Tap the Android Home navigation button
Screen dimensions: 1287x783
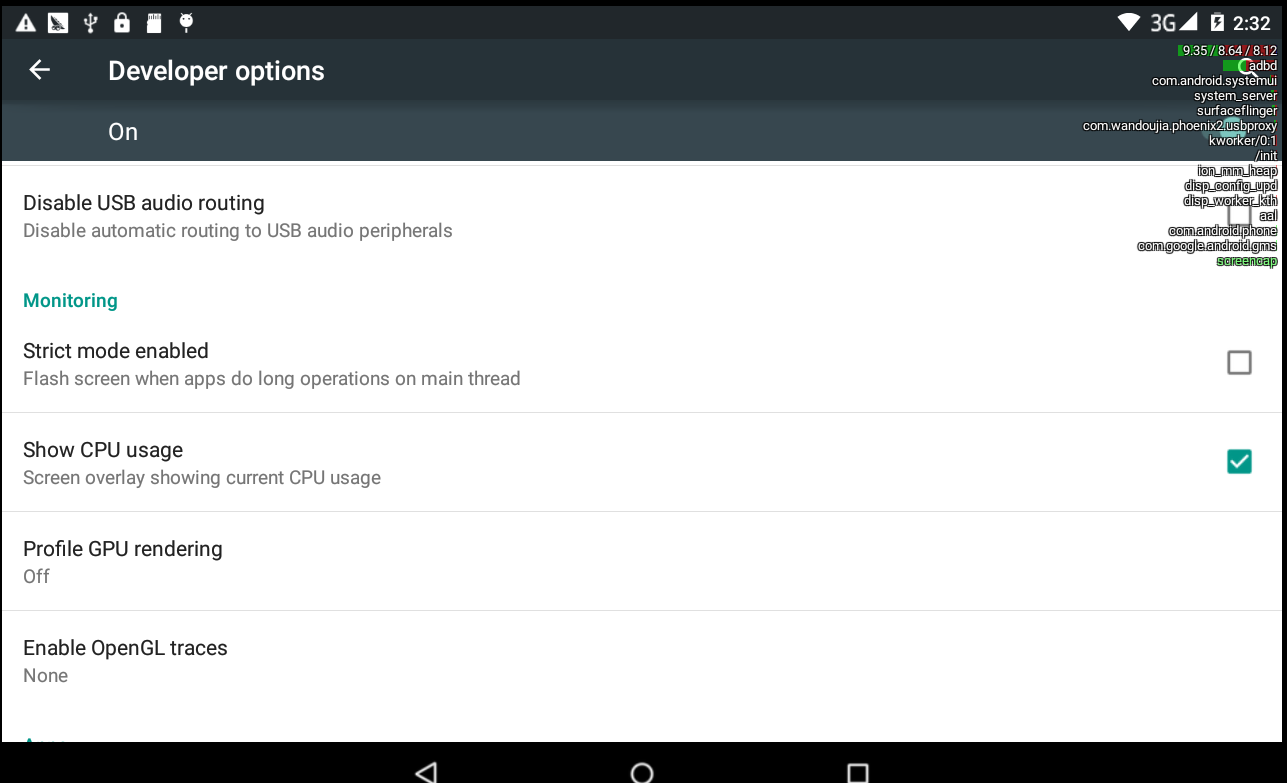pyautogui.click(x=642, y=772)
